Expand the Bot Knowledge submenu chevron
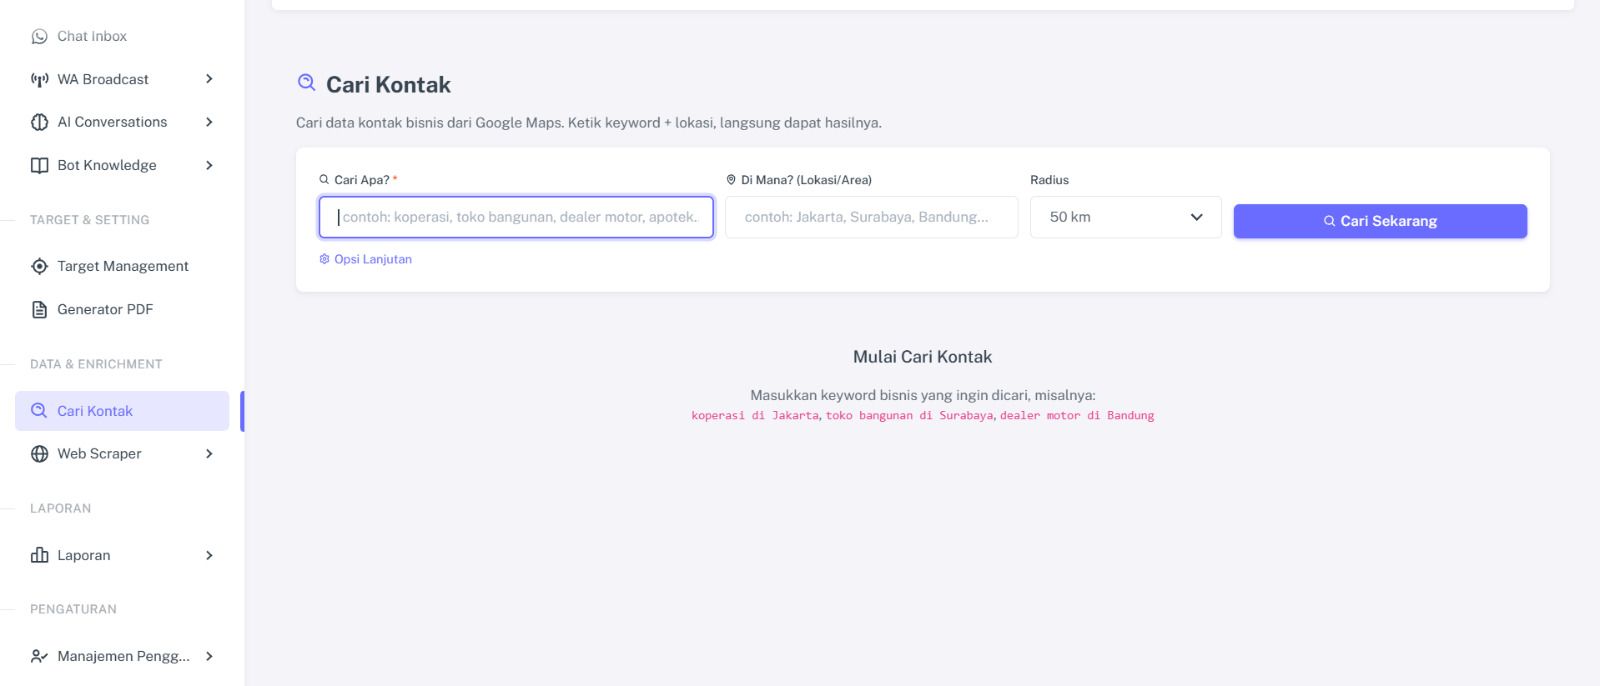Image resolution: width=1600 pixels, height=686 pixels. click(209, 165)
